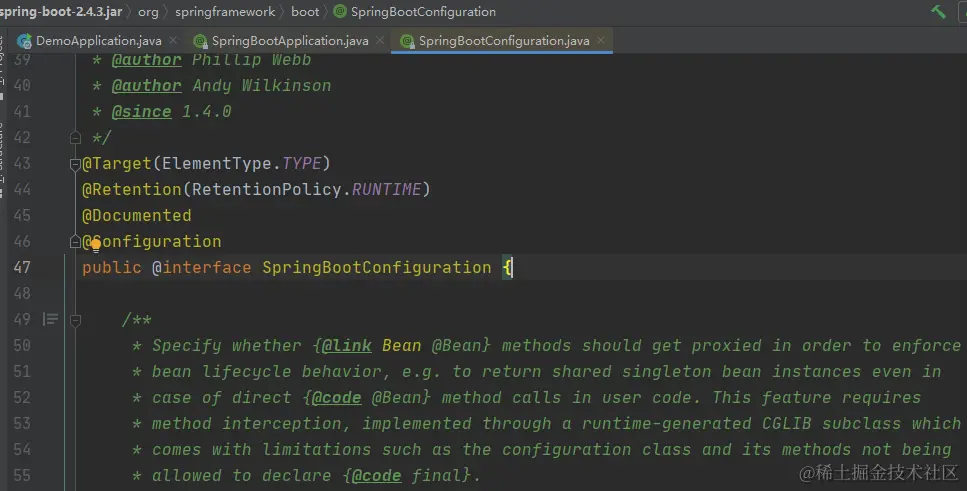Click the @author tag before Andy Wilkinson

[x=147, y=86]
